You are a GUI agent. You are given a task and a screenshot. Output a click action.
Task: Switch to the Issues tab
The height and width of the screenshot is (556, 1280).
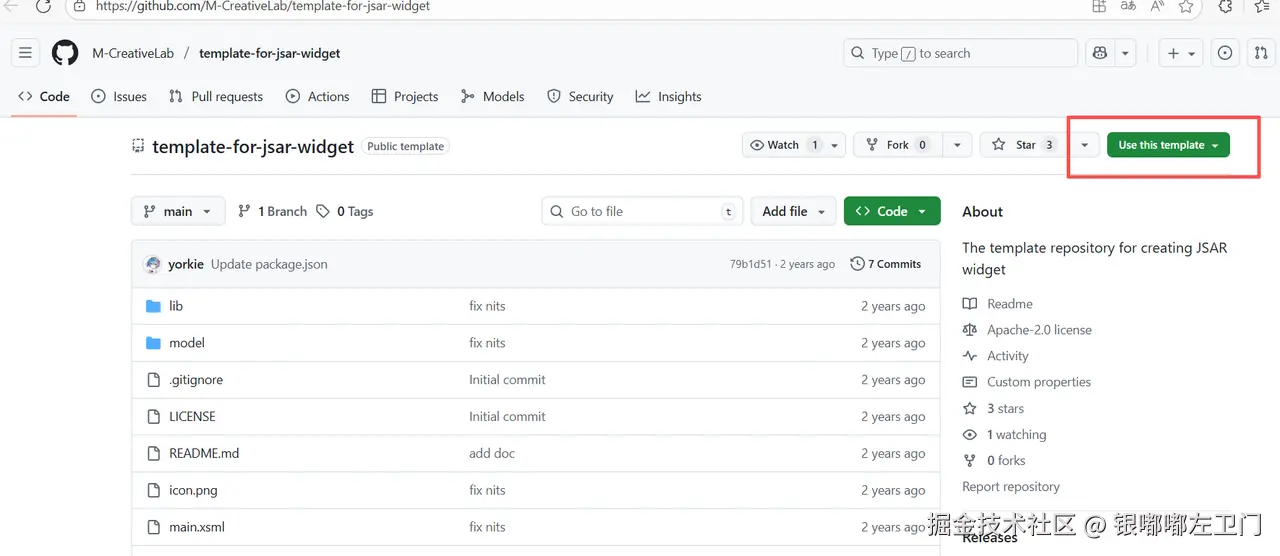(x=119, y=96)
